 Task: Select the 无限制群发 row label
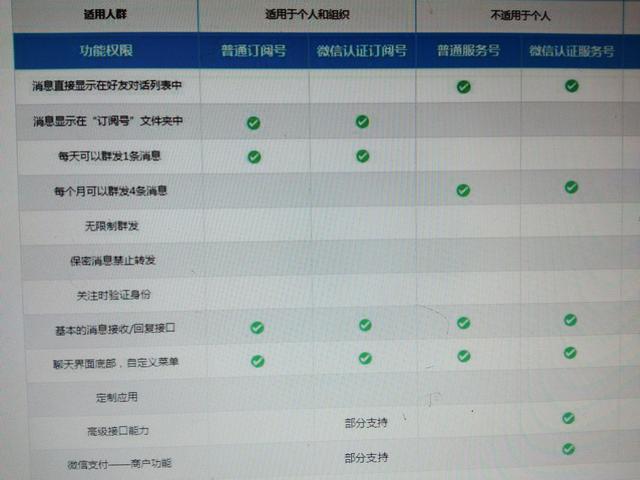(112, 226)
